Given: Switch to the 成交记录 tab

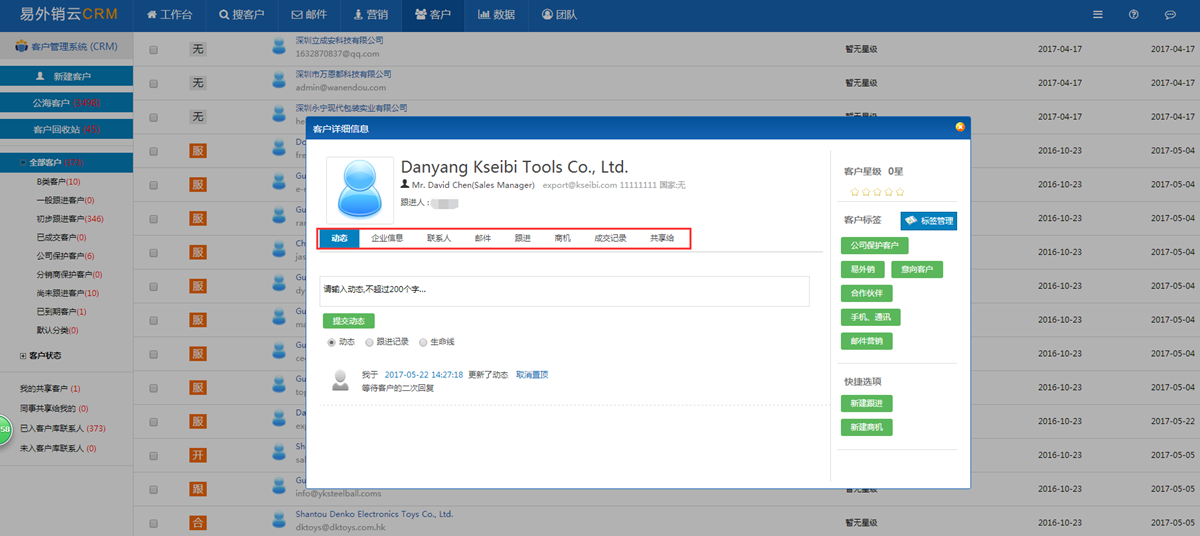Looking at the screenshot, I should [x=611, y=238].
